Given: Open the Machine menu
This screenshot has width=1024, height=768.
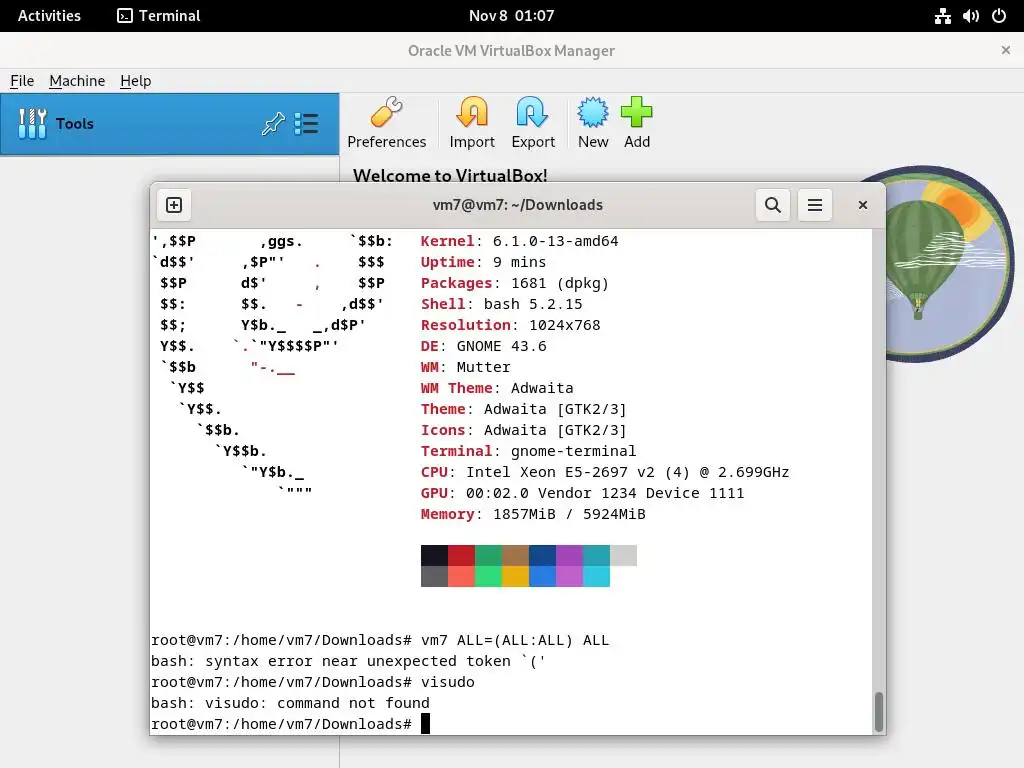Looking at the screenshot, I should 77,81.
